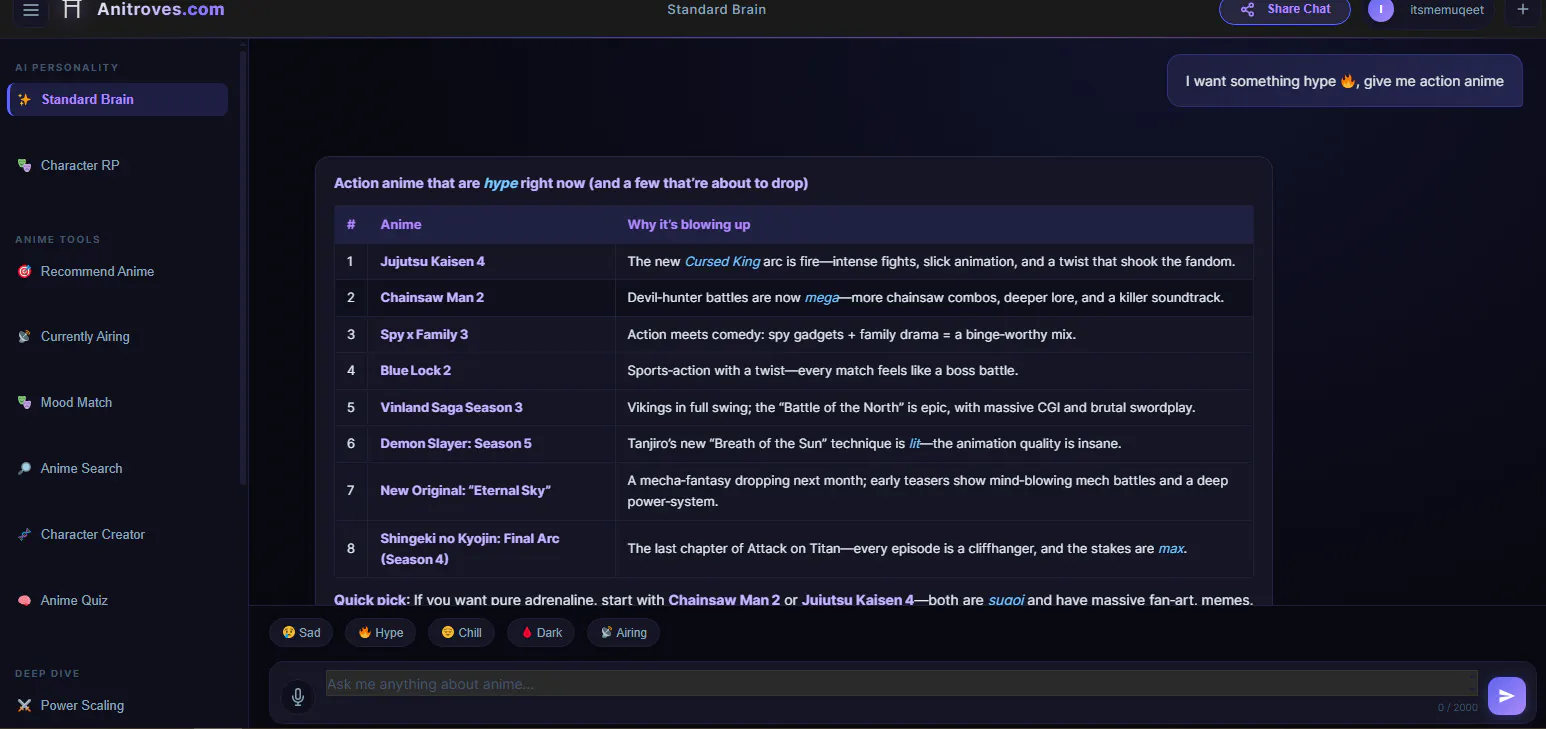Click 'Standard Brain' title in top header
Image resolution: width=1546 pixels, height=729 pixels.
[717, 10]
